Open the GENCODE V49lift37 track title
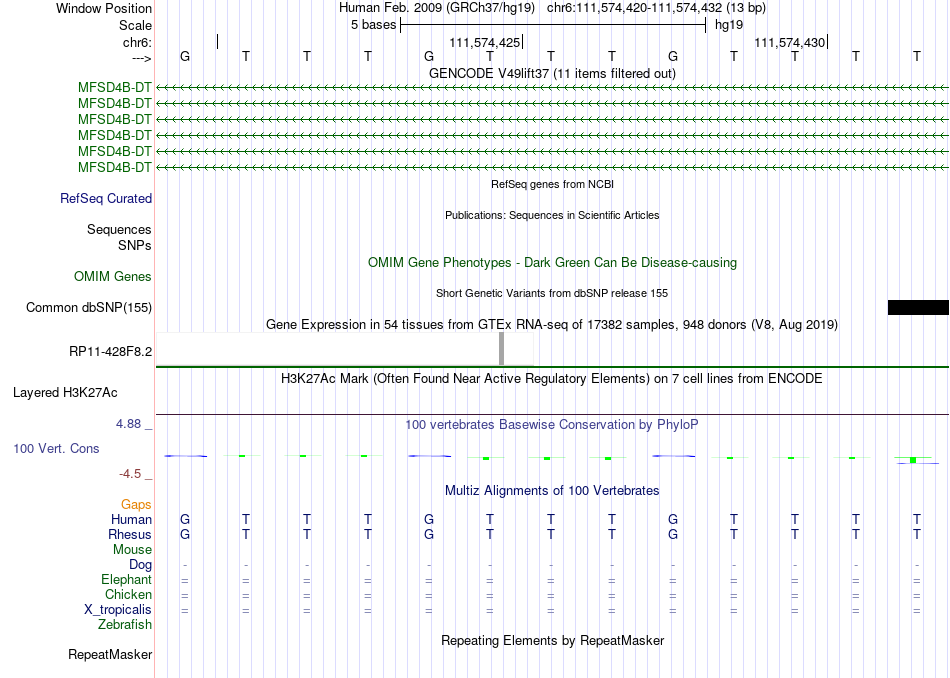950x678 pixels. (552, 73)
